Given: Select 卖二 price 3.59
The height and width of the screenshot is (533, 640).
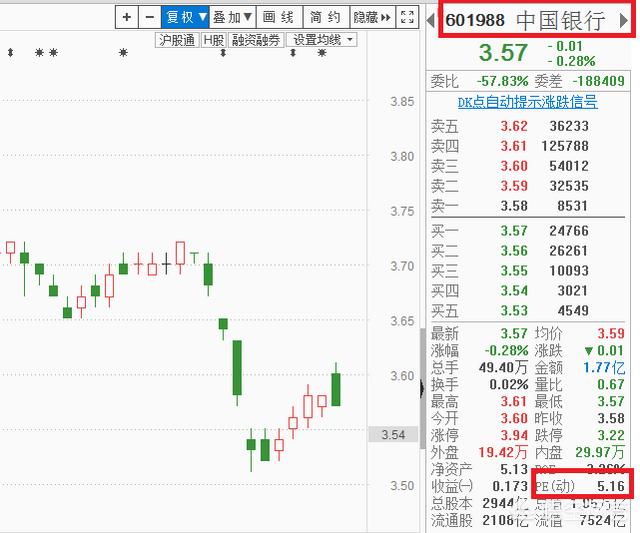Looking at the screenshot, I should [x=514, y=186].
